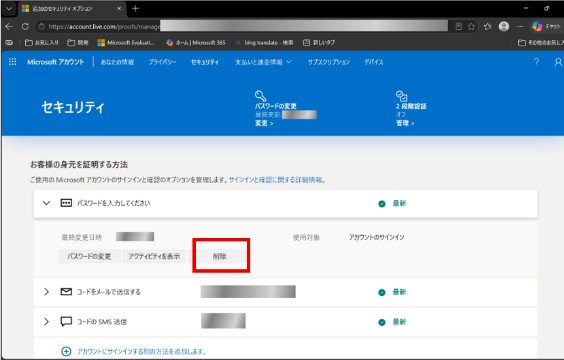
Task: Click the plus circle add icon
Action: 66,351
